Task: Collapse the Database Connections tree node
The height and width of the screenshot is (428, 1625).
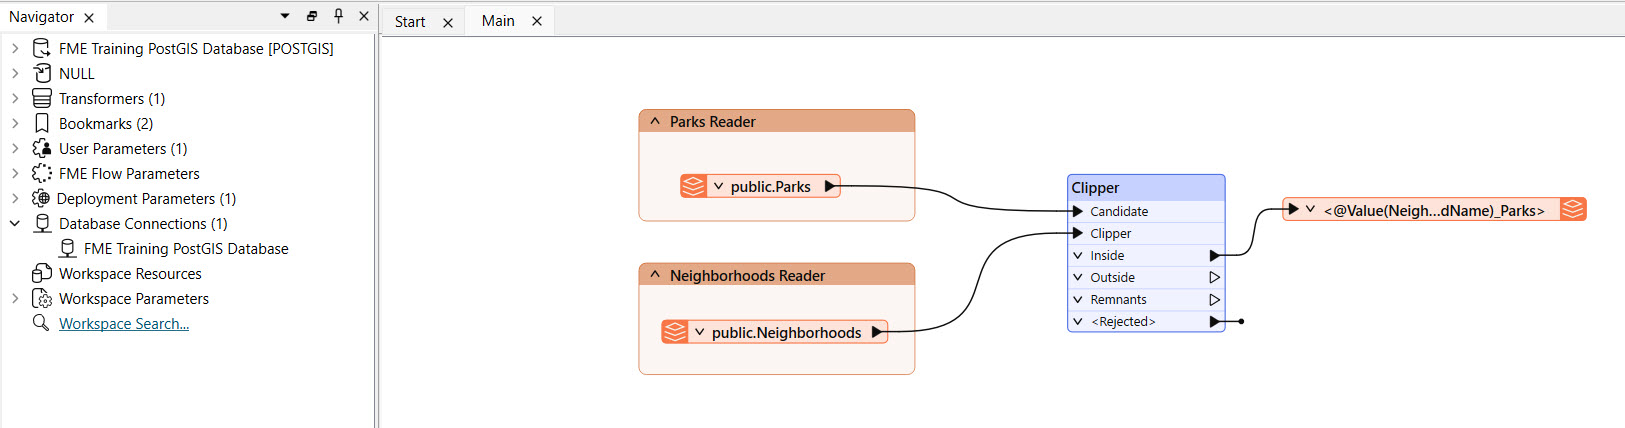Action: (15, 223)
